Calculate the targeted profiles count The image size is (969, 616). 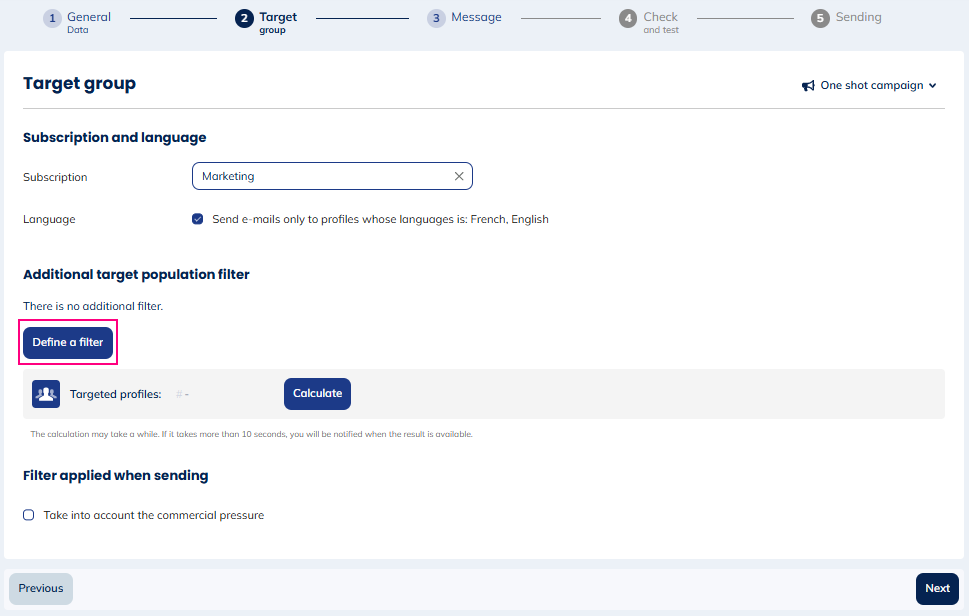coord(317,394)
